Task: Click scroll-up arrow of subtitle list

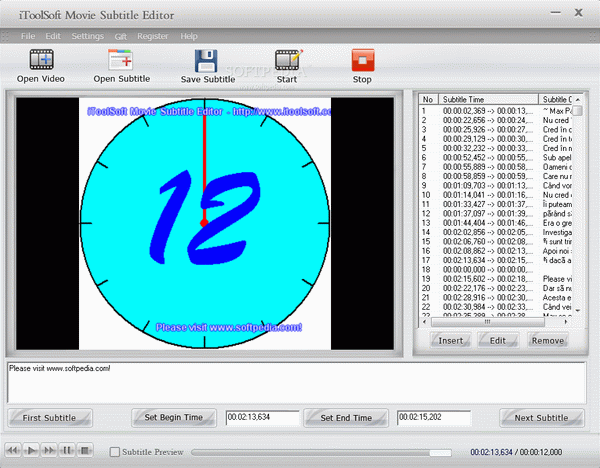Action: pos(577,99)
